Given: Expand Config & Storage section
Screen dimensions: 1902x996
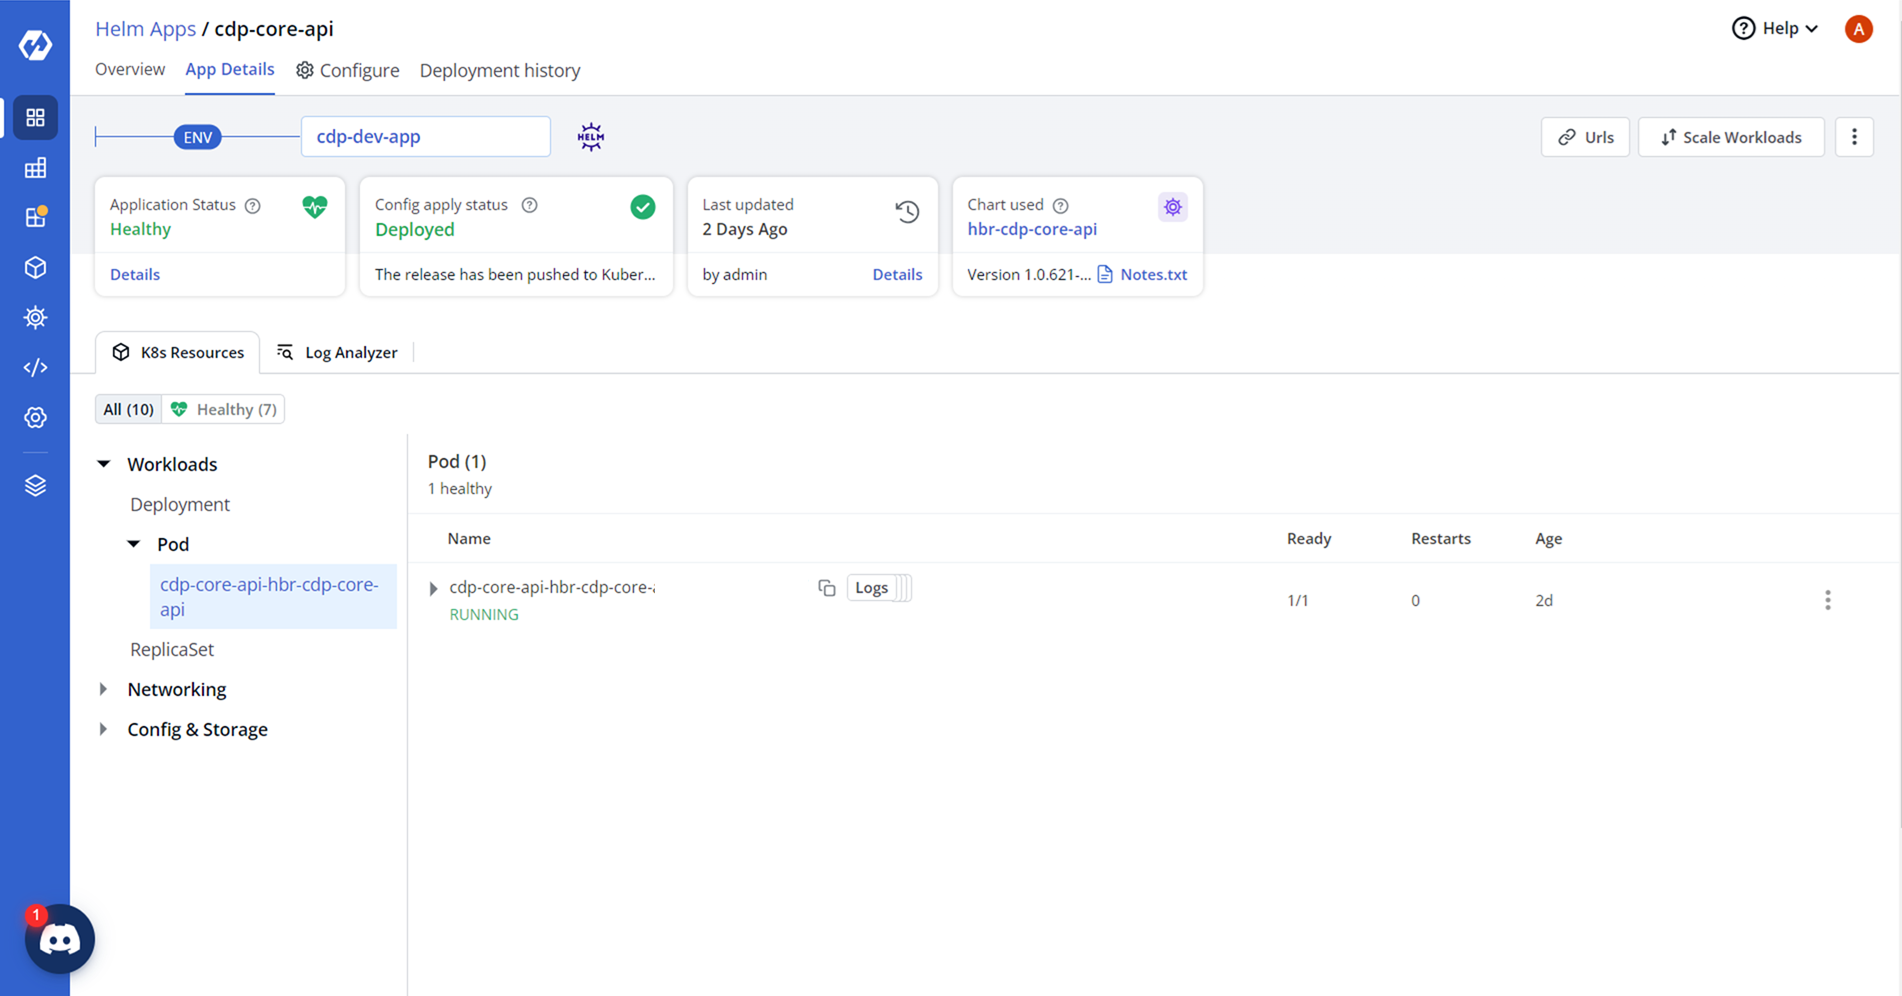Looking at the screenshot, I should (x=104, y=729).
